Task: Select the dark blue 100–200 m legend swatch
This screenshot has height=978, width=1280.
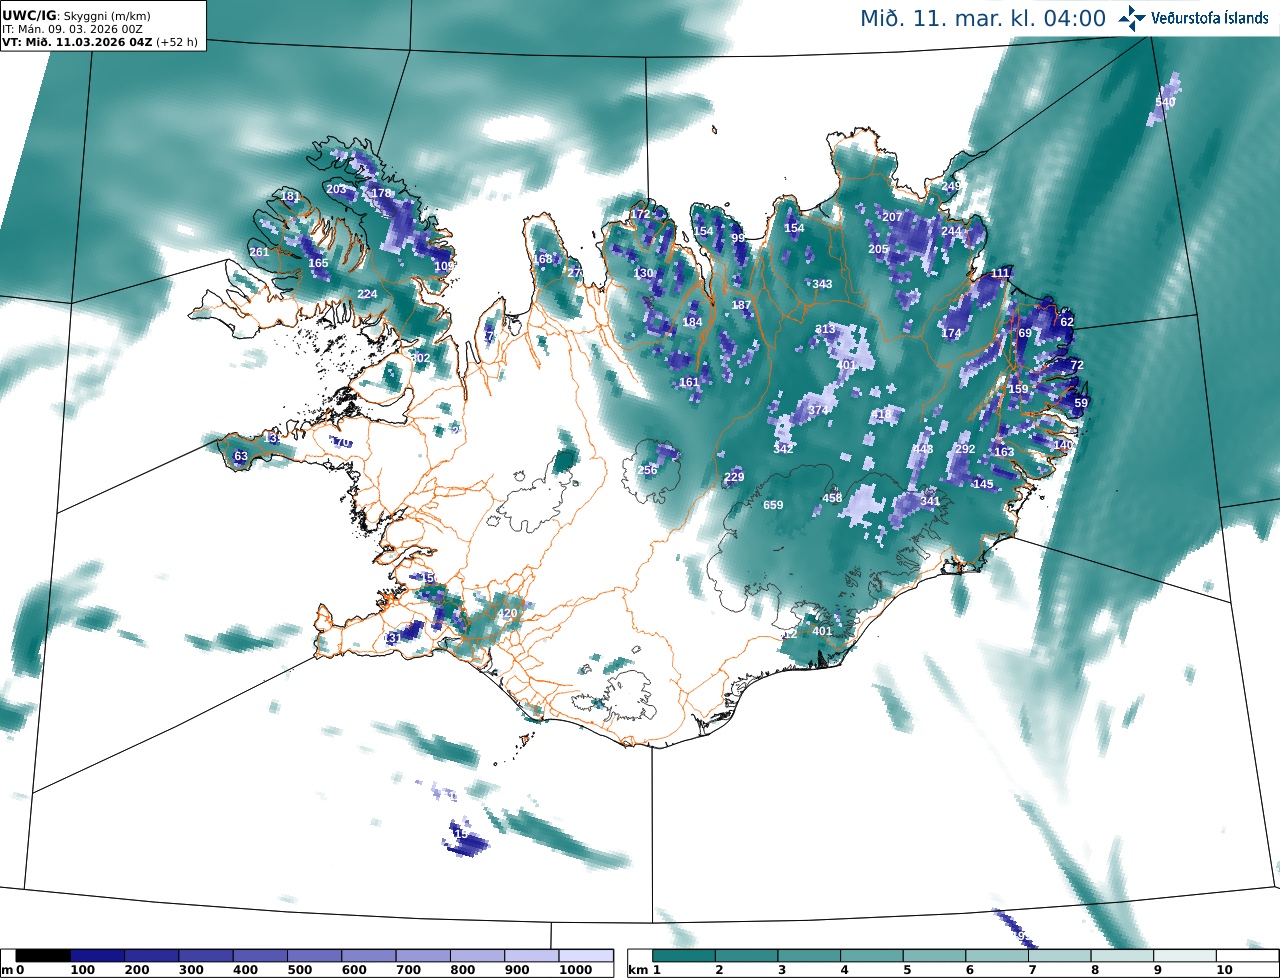Action: pyautogui.click(x=97, y=956)
